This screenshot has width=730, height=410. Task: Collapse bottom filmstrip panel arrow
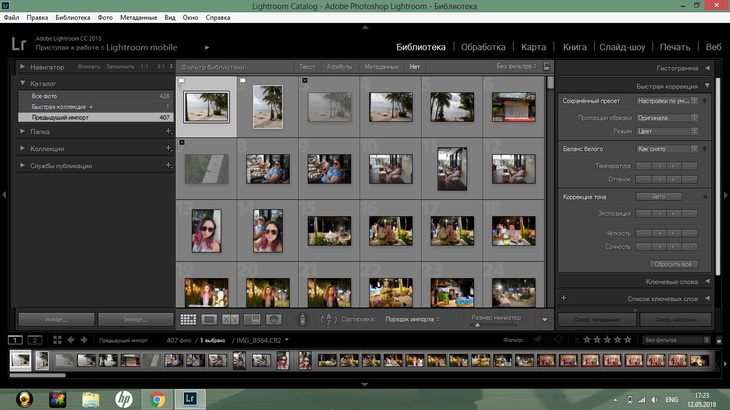pos(365,384)
